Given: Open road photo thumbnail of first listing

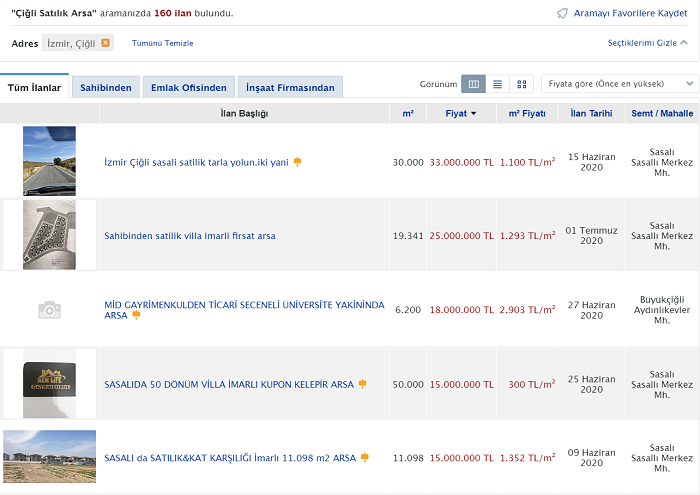Looking at the screenshot, I should click(x=49, y=161).
